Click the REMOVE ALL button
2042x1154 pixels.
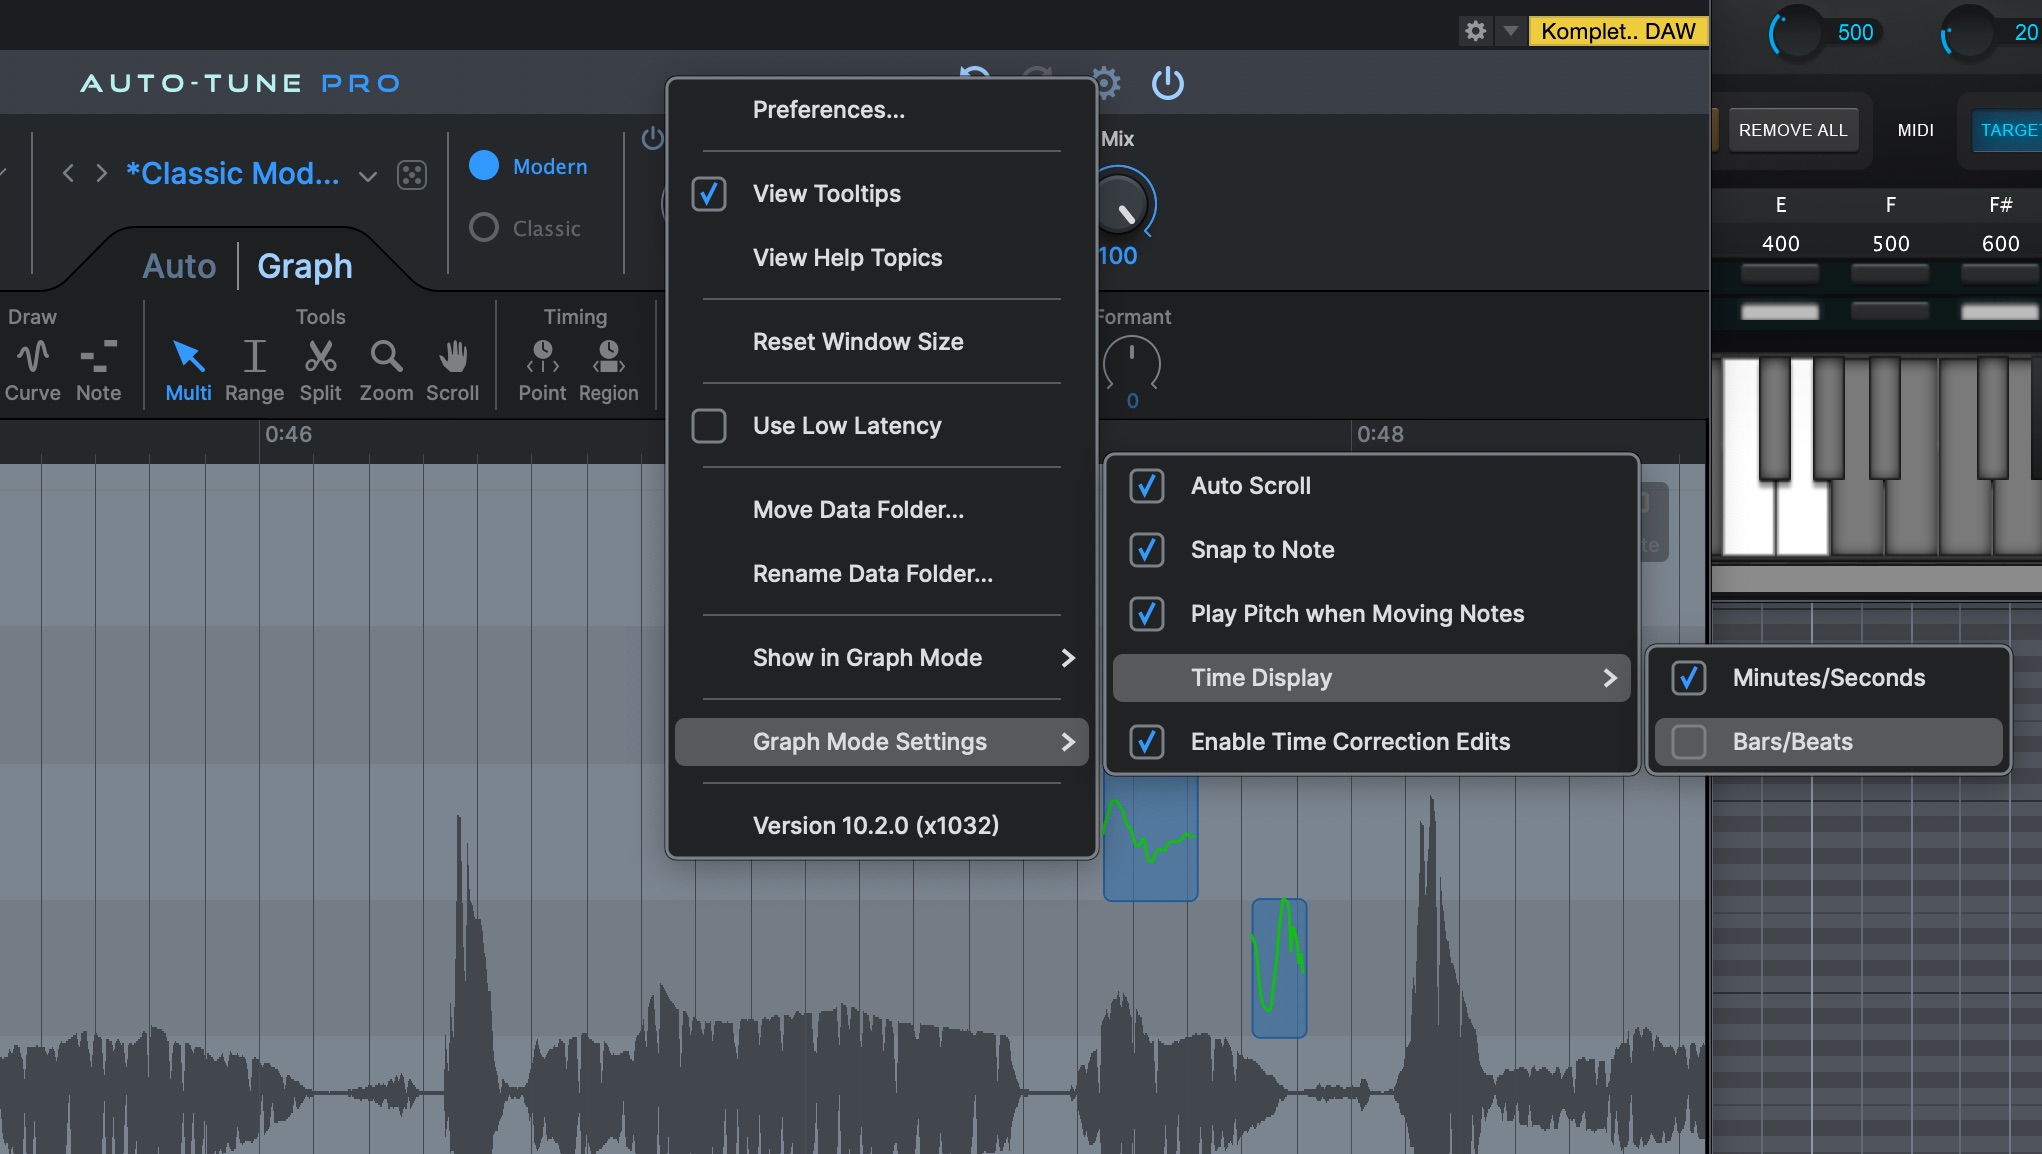coord(1793,130)
